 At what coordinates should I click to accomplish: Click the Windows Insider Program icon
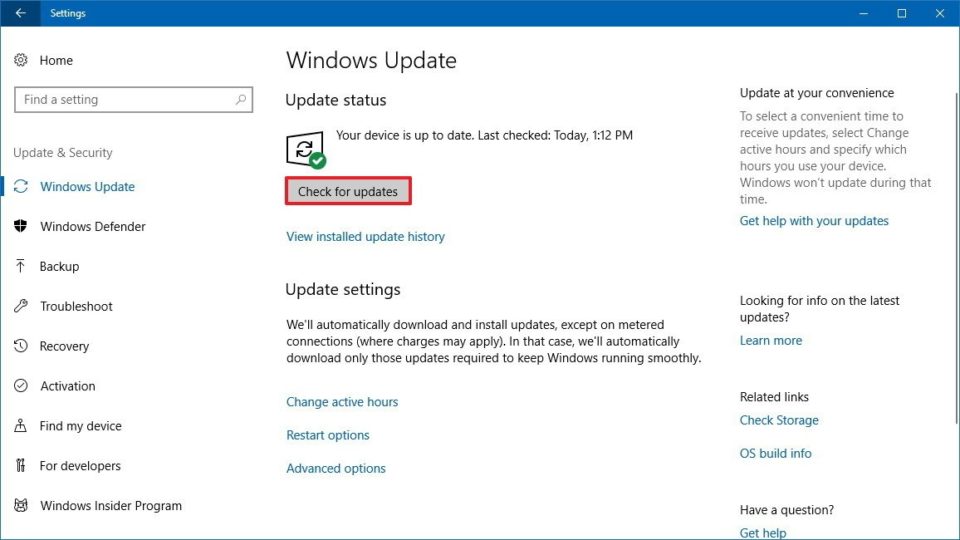[x=21, y=506]
